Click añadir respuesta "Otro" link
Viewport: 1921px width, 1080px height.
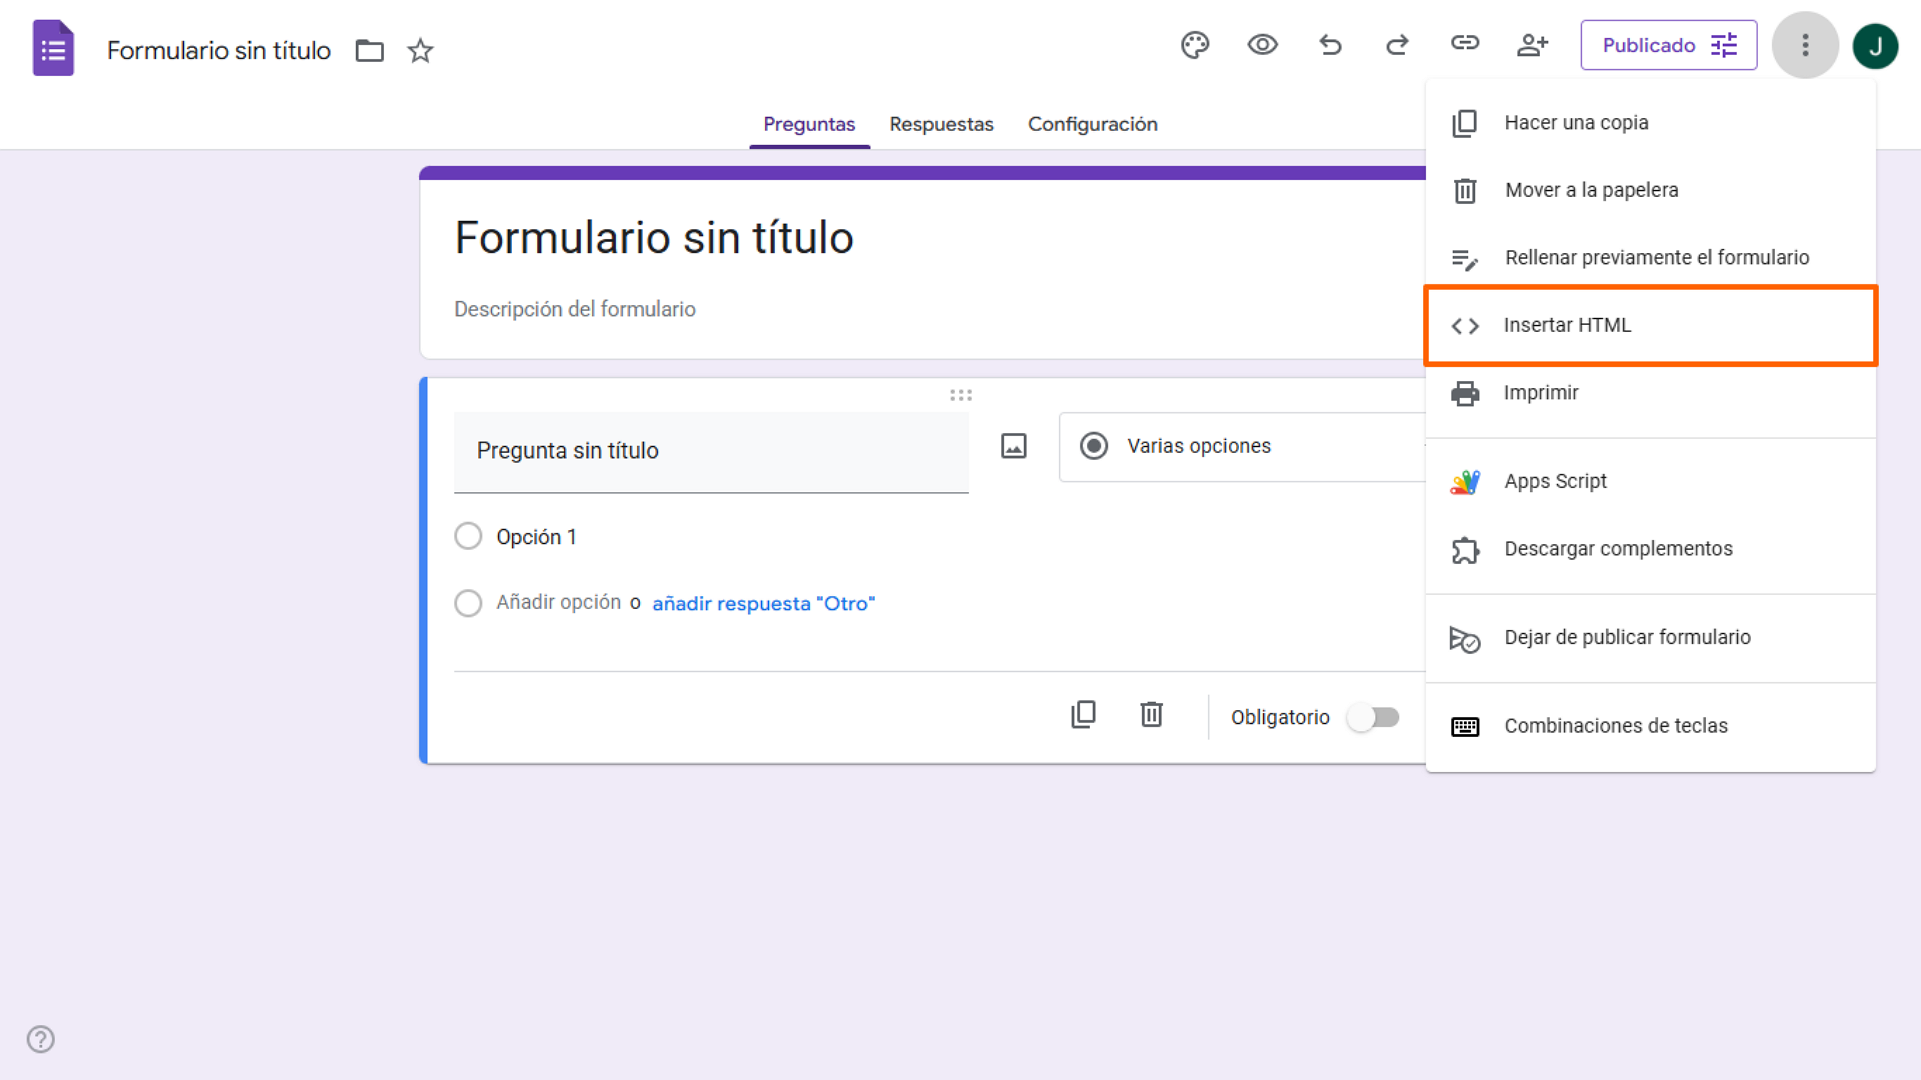pos(763,603)
